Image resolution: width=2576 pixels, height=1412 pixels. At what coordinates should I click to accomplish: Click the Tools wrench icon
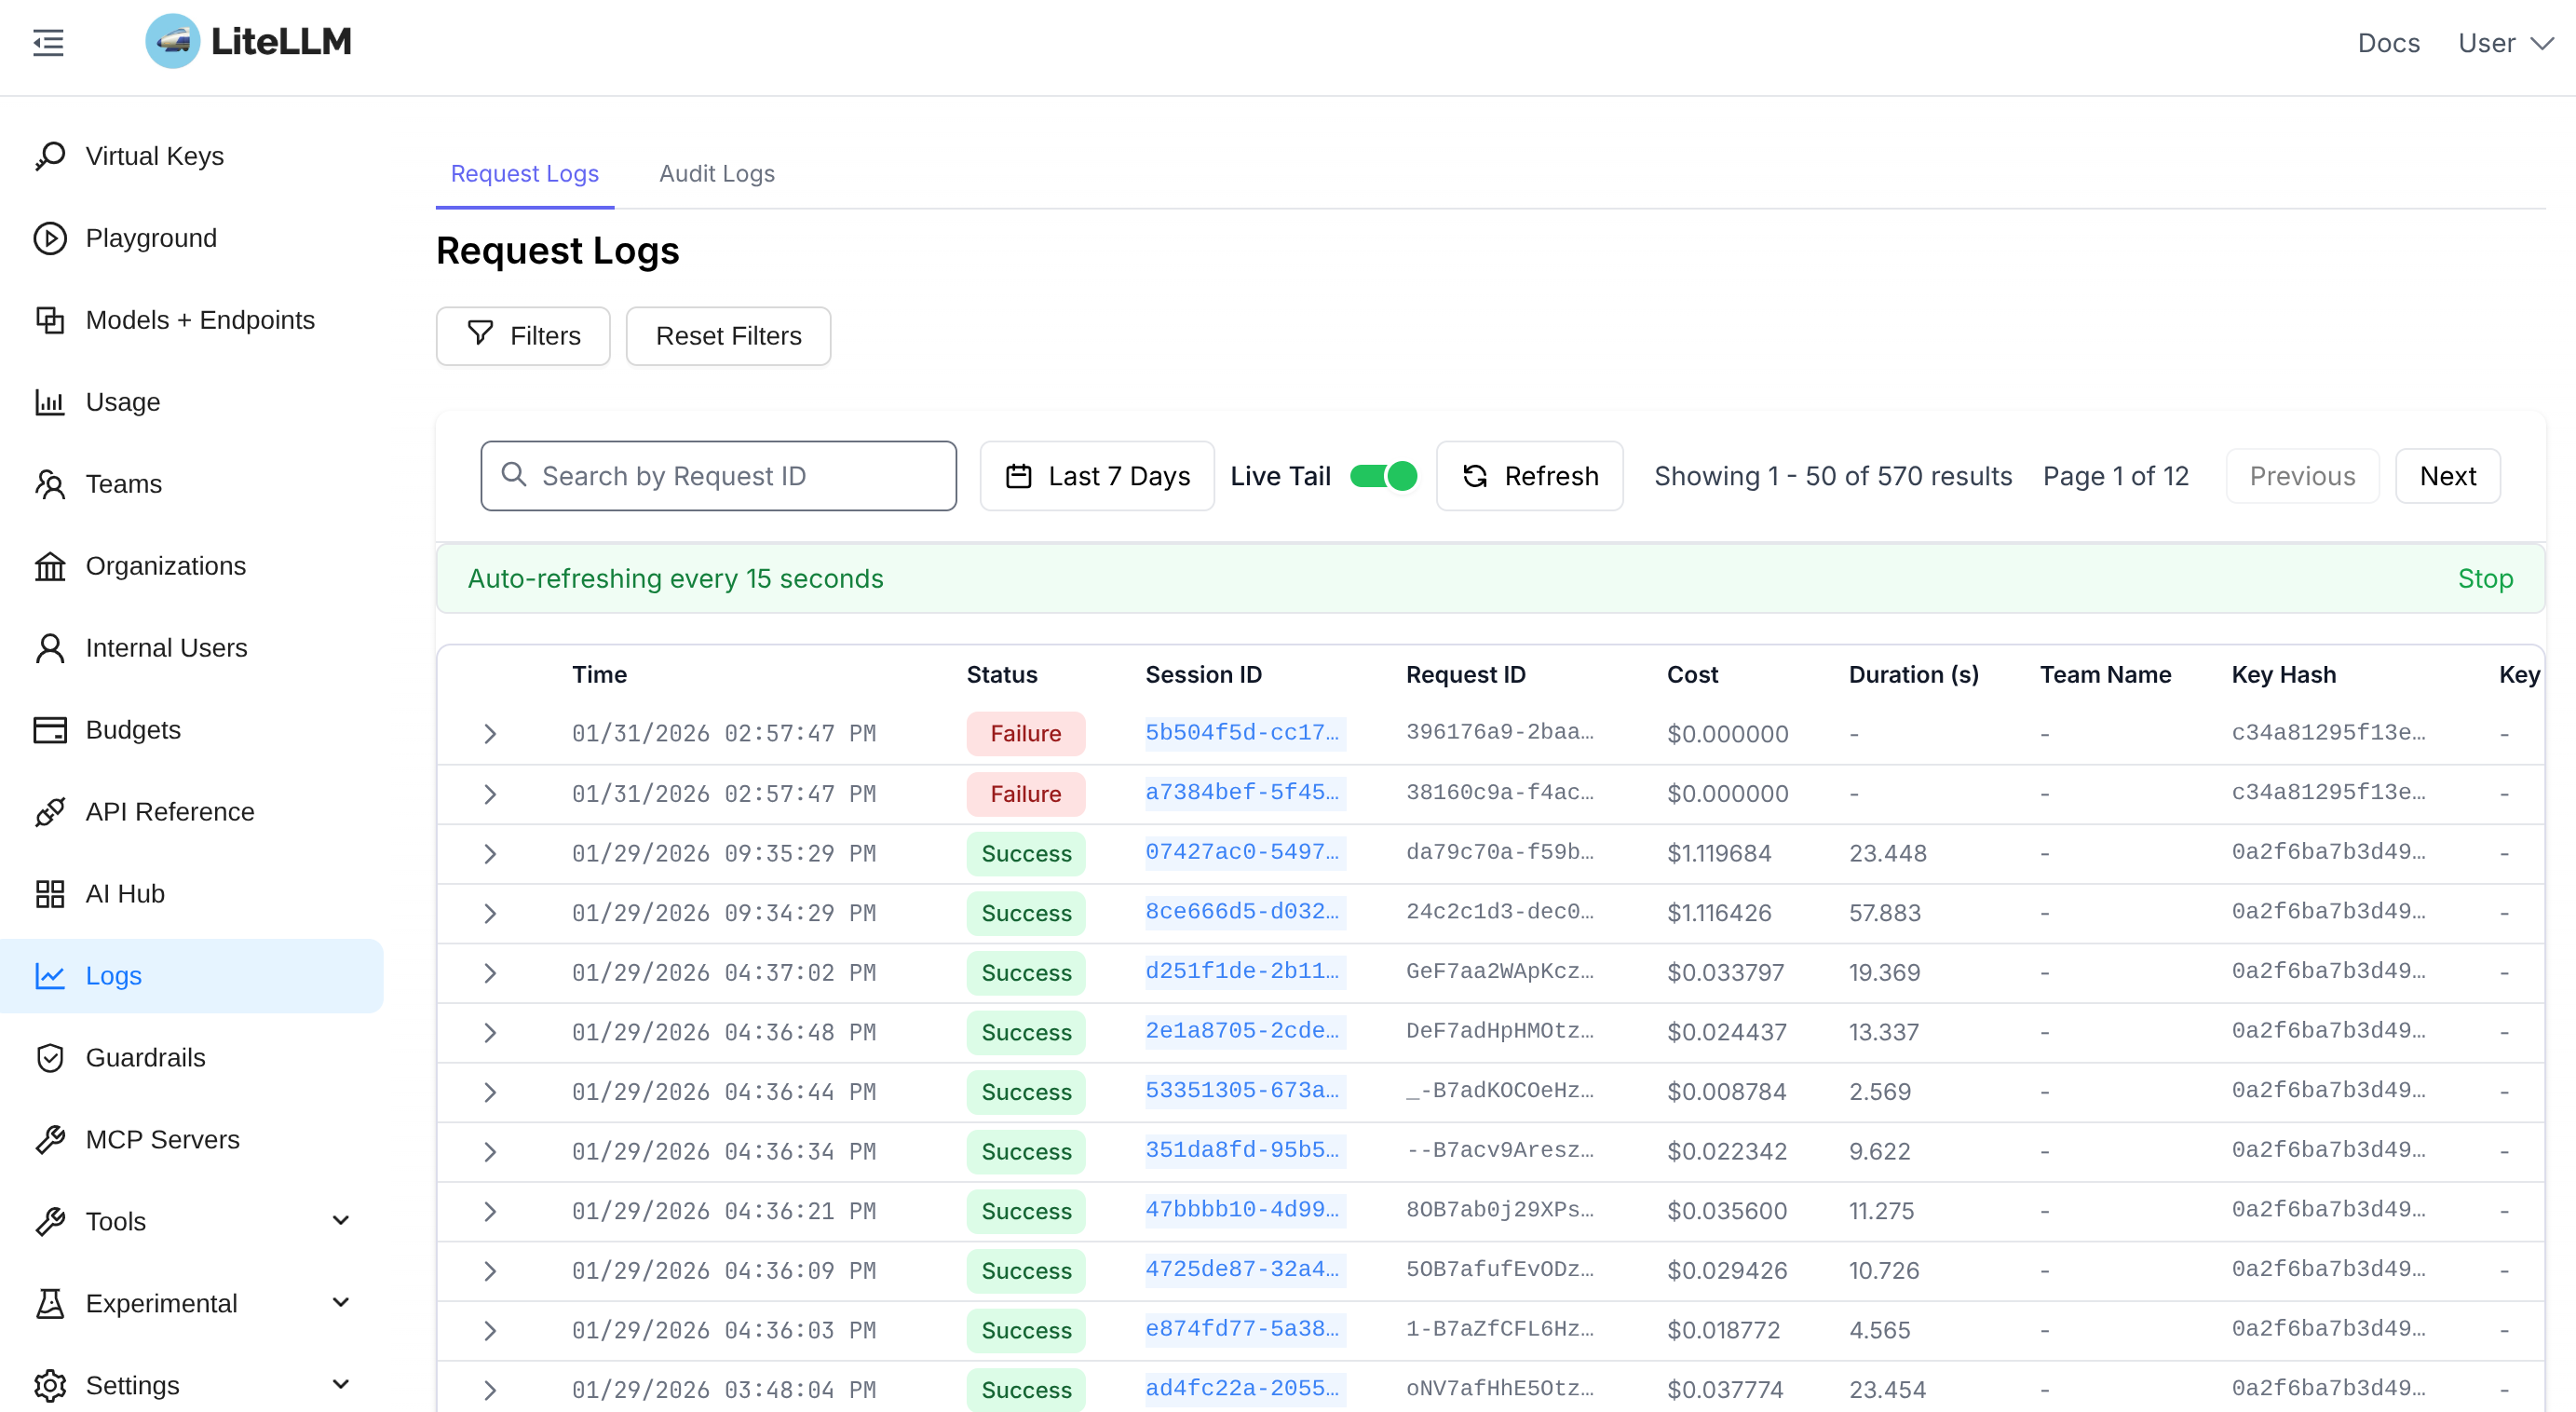(50, 1222)
